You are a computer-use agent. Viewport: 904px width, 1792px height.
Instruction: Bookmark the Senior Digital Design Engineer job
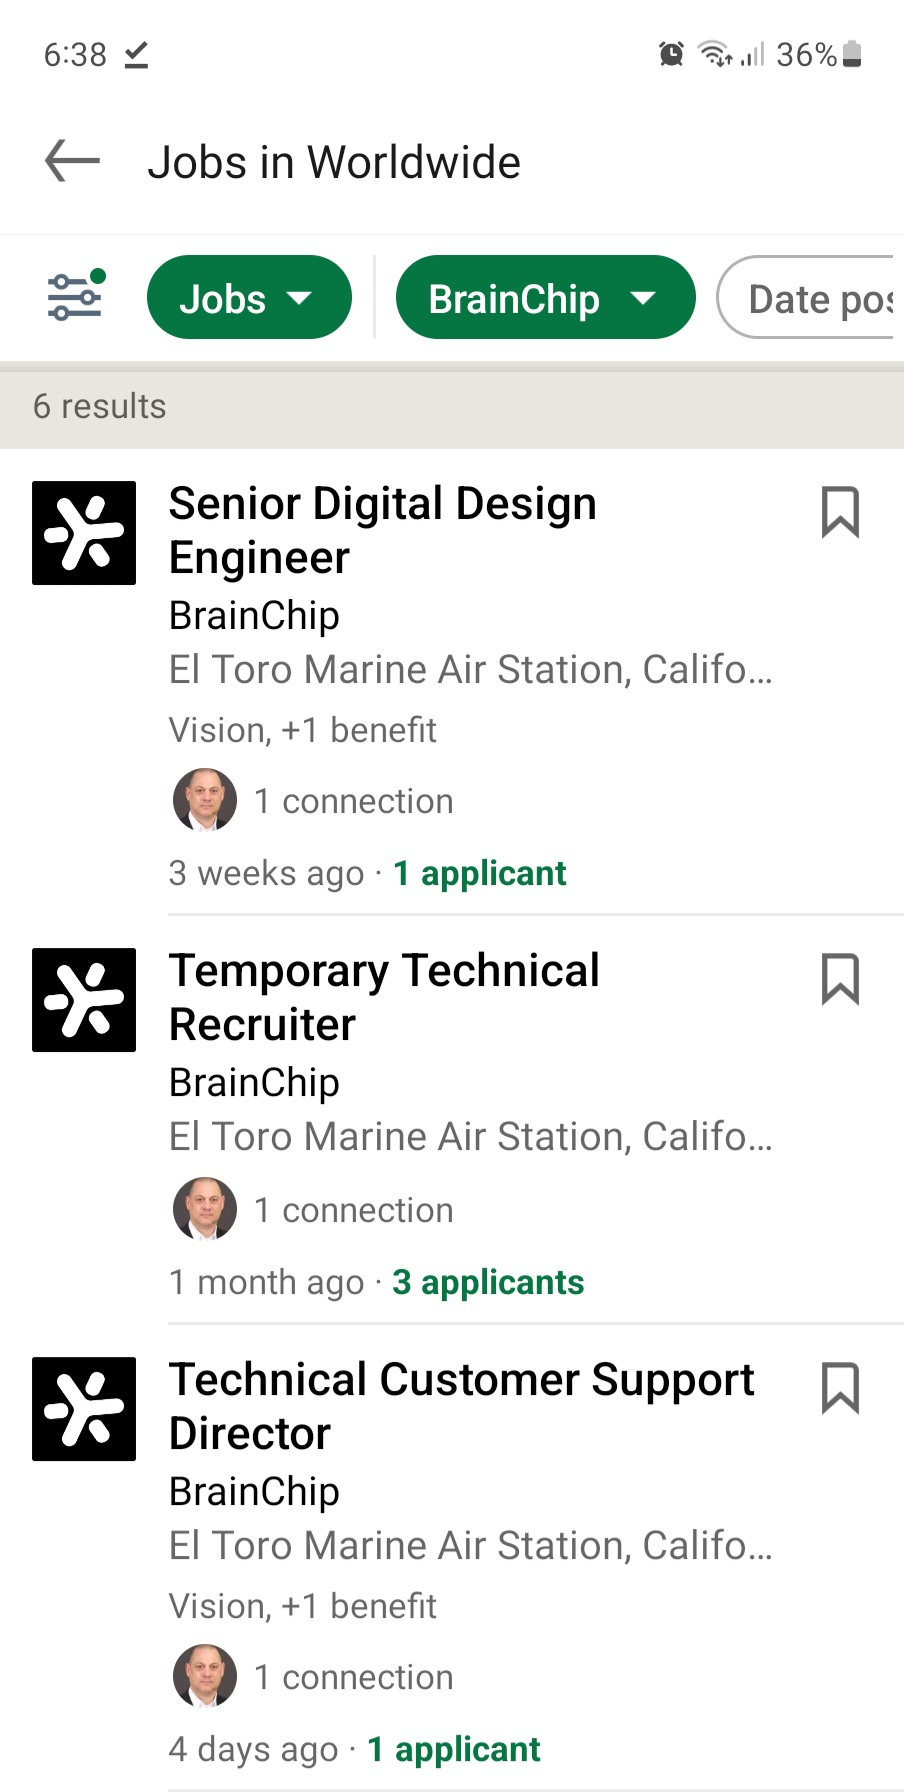click(840, 512)
